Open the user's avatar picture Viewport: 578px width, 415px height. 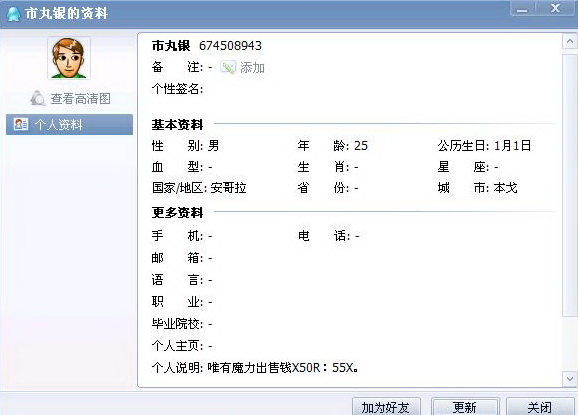tap(69, 58)
